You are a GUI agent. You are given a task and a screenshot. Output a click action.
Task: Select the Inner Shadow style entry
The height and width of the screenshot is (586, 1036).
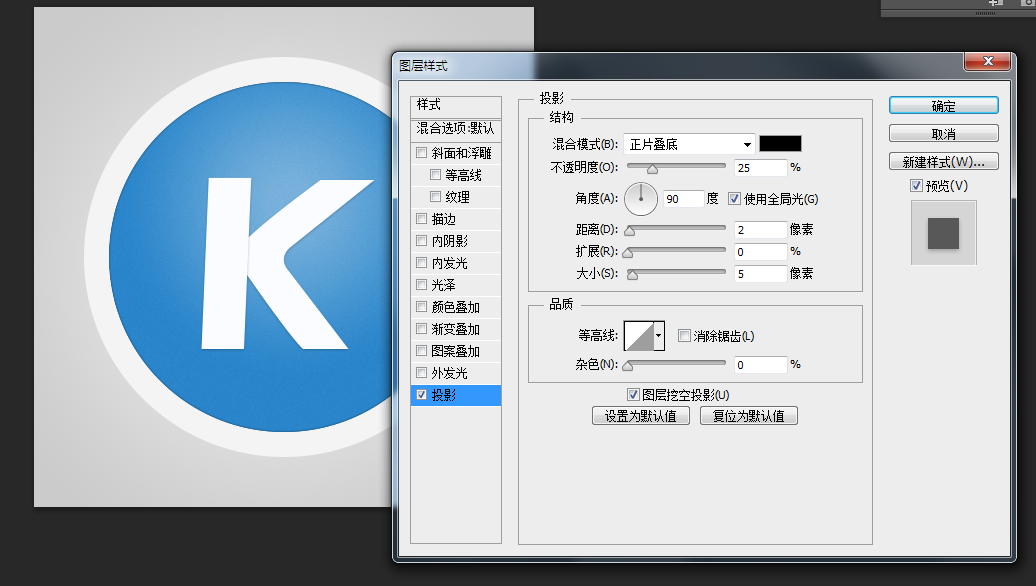(x=453, y=240)
